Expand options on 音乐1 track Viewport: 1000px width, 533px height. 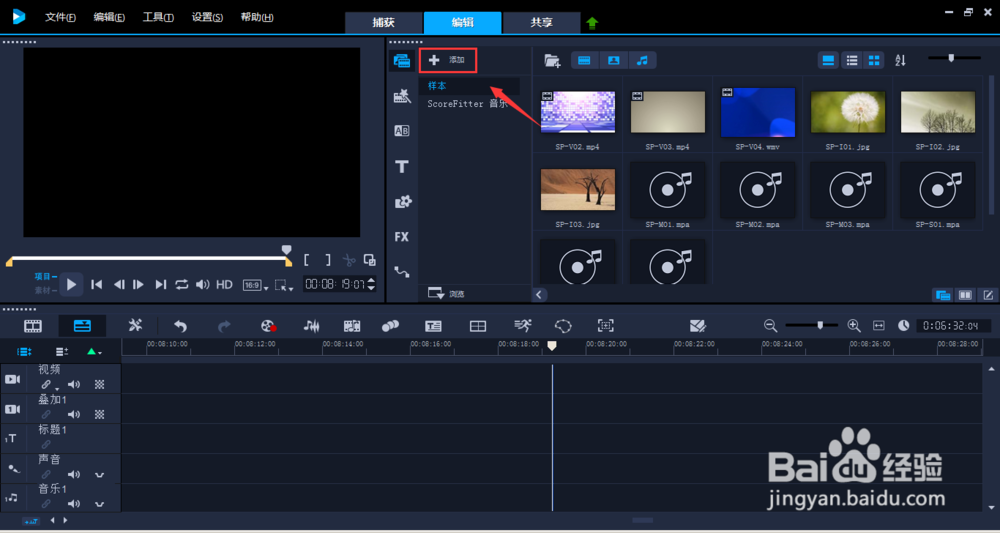(x=99, y=504)
